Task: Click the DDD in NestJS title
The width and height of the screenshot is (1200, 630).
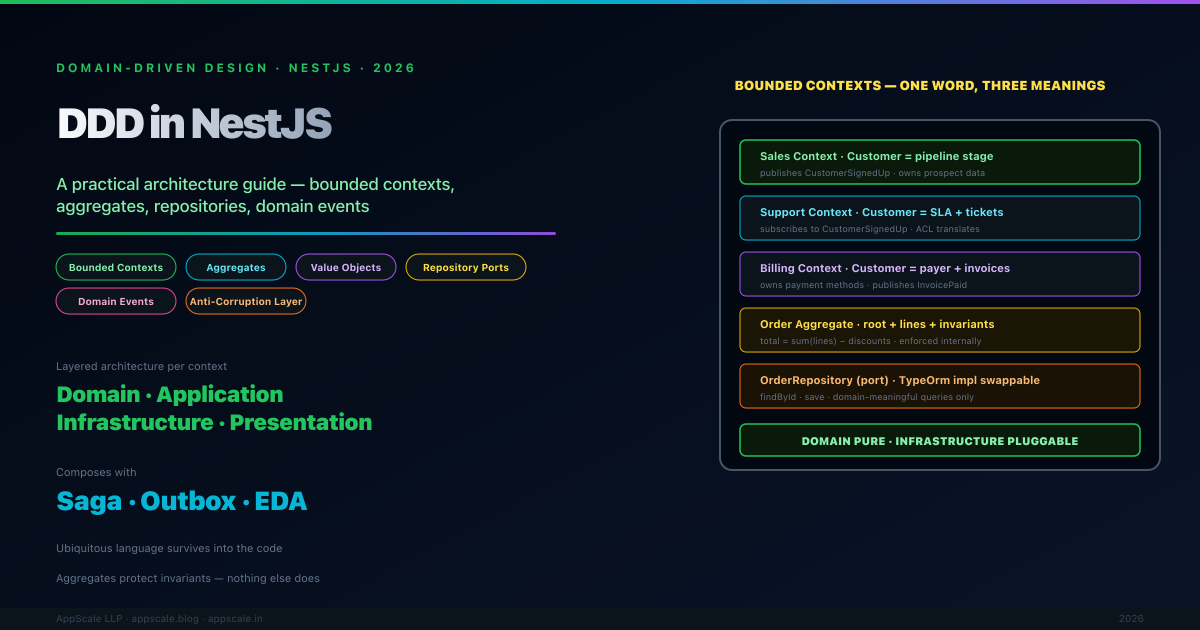Action: 194,123
